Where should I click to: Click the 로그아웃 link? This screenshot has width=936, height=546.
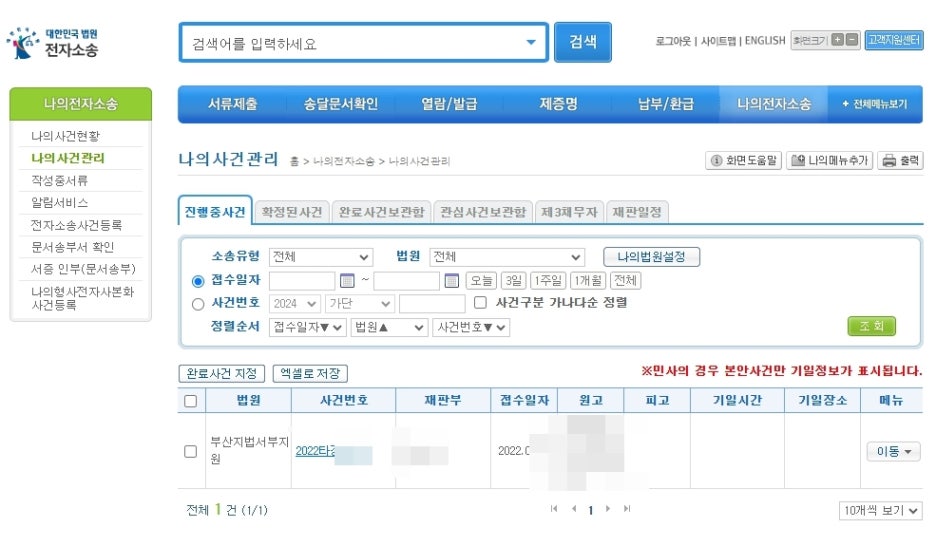pyautogui.click(x=673, y=41)
